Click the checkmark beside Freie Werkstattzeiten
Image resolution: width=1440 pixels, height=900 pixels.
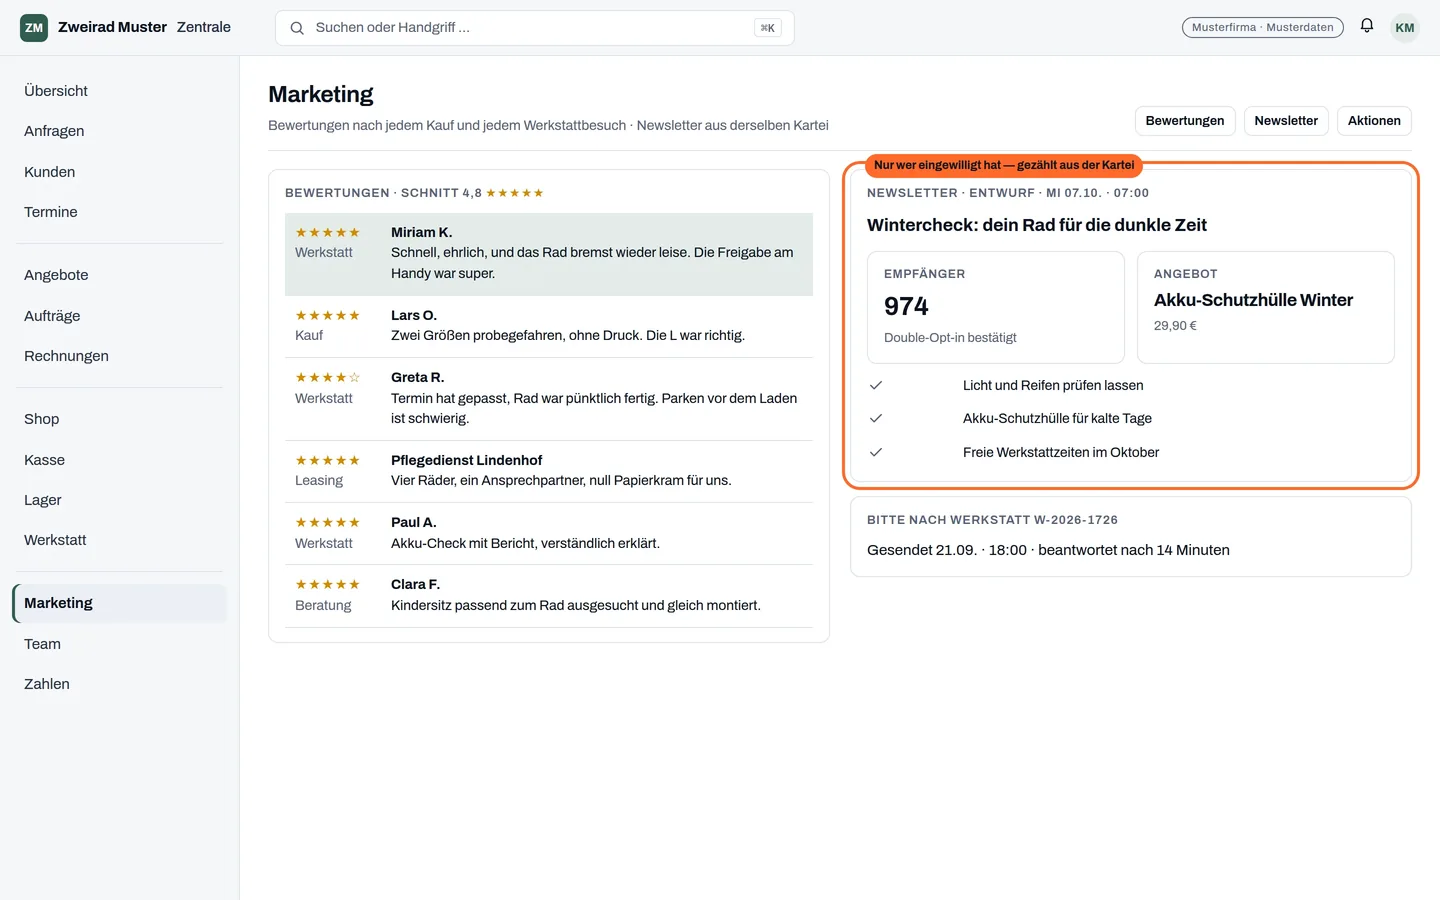click(x=876, y=452)
